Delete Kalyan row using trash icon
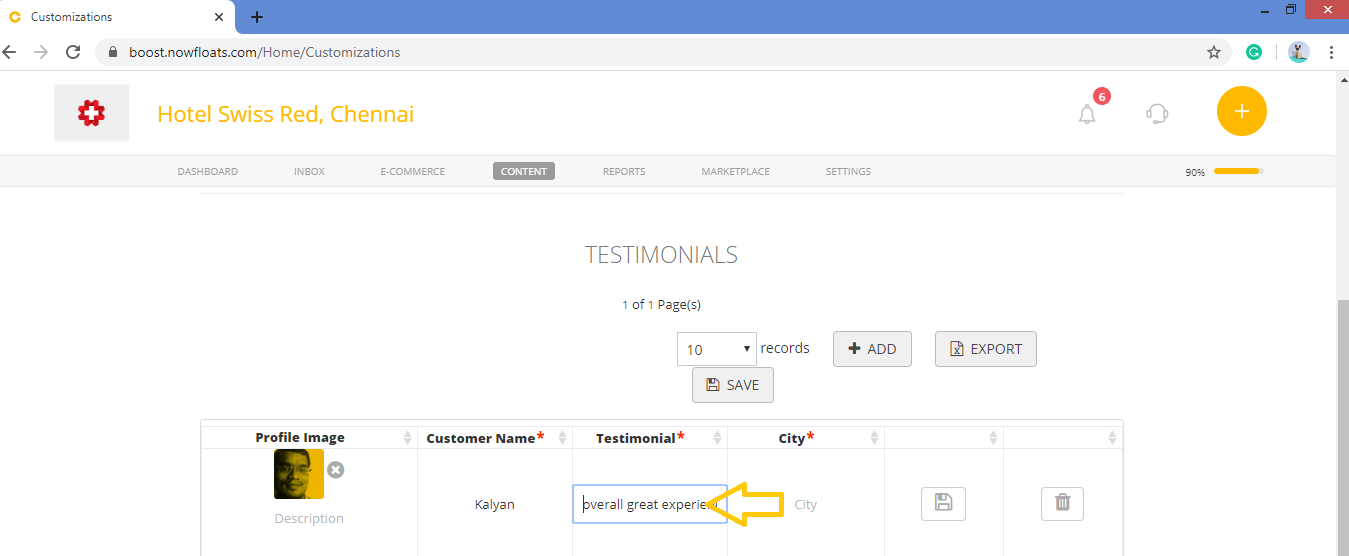Screen dimensions: 1349x556 coord(1062,503)
